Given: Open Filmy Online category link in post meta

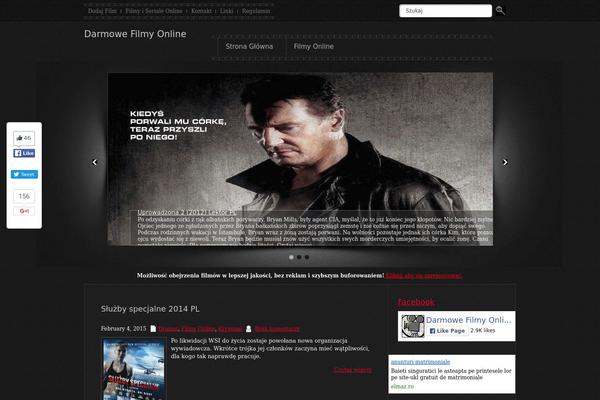Looking at the screenshot, I should coord(198,329).
